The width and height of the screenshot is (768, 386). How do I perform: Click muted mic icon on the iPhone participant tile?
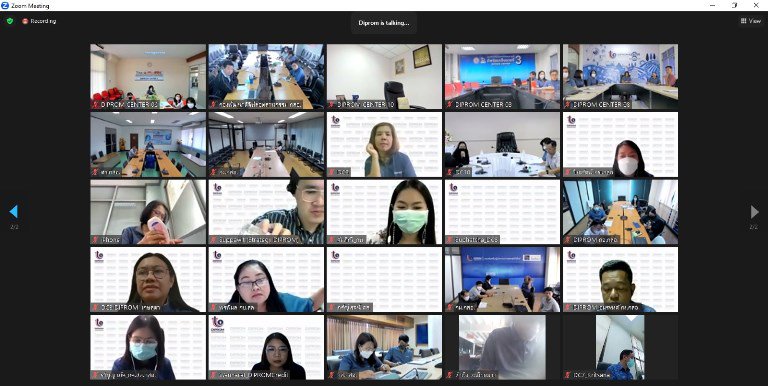tap(95, 240)
